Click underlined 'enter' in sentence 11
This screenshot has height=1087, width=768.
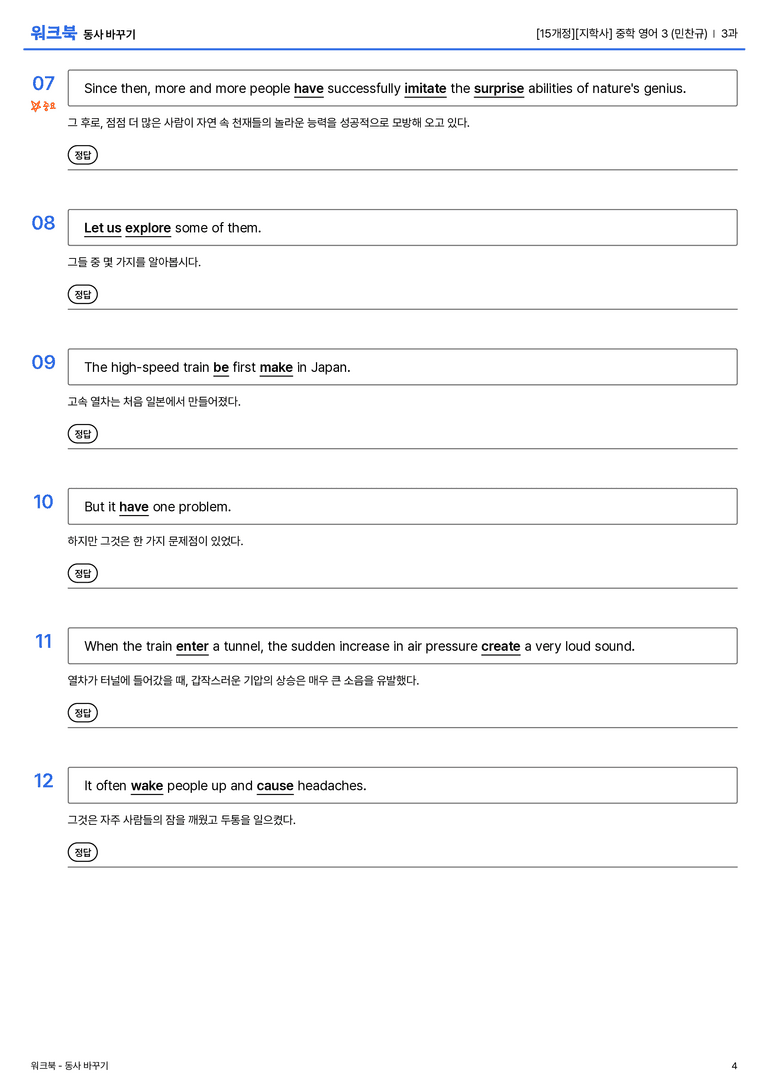[192, 646]
